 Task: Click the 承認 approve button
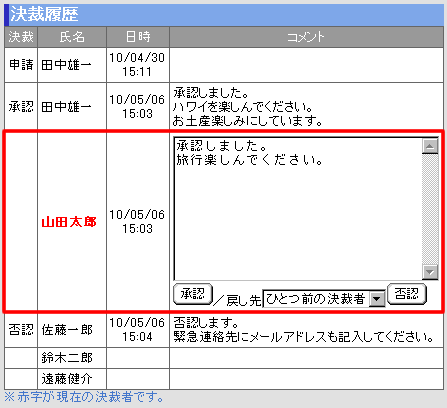(193, 294)
